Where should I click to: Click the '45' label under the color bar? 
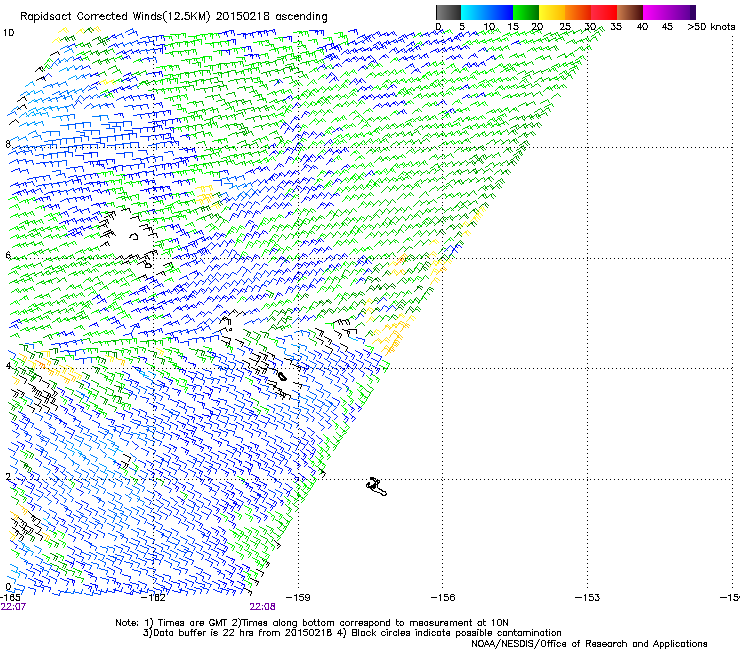pyautogui.click(x=667, y=27)
